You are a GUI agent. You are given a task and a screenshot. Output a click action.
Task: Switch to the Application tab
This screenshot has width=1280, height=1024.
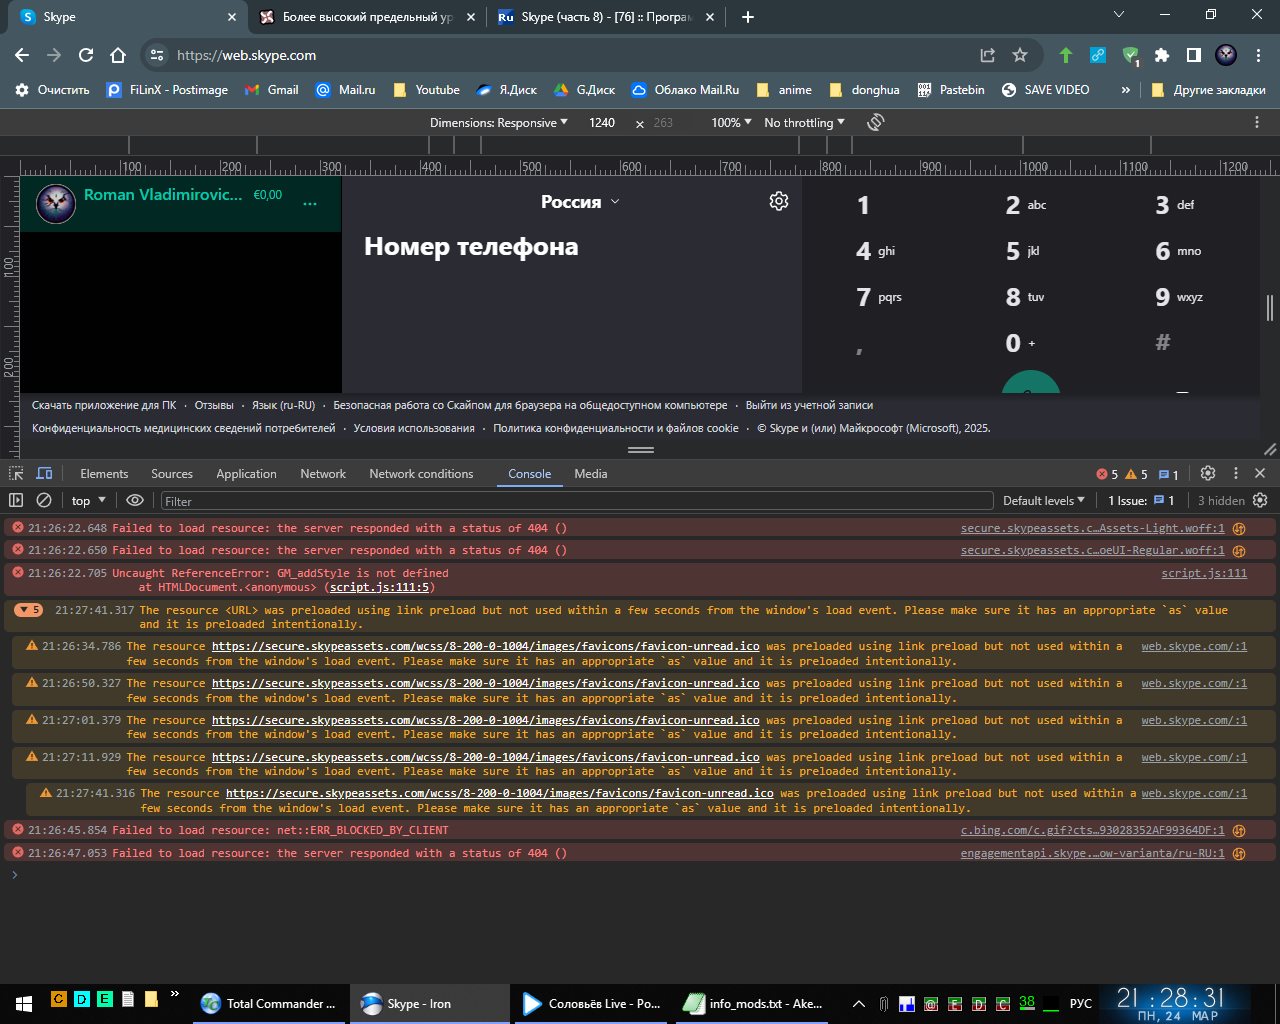(246, 473)
